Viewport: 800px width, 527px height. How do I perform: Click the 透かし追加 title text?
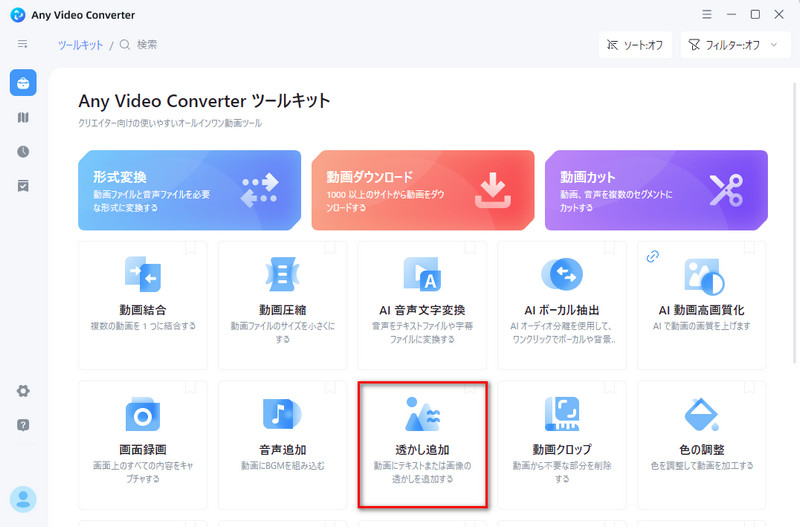tap(422, 450)
